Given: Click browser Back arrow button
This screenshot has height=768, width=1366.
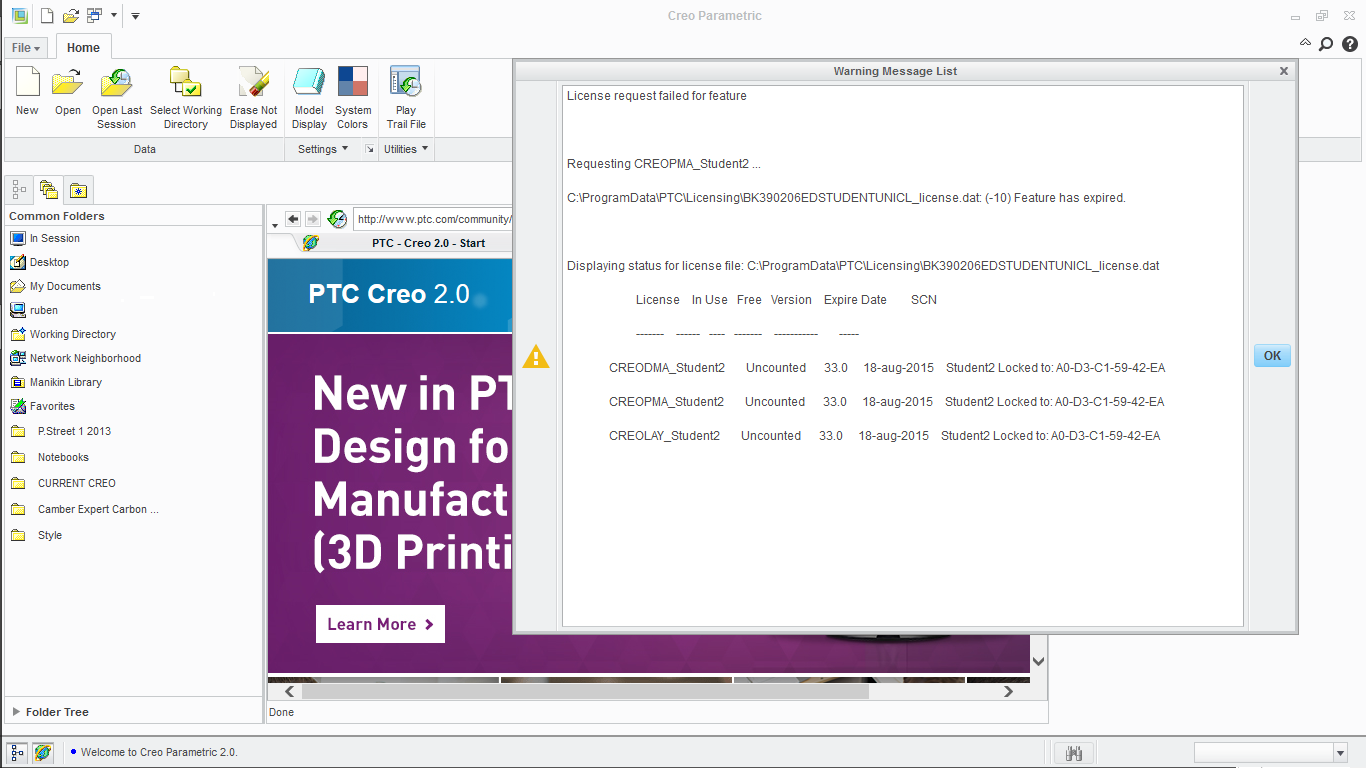Looking at the screenshot, I should (293, 219).
